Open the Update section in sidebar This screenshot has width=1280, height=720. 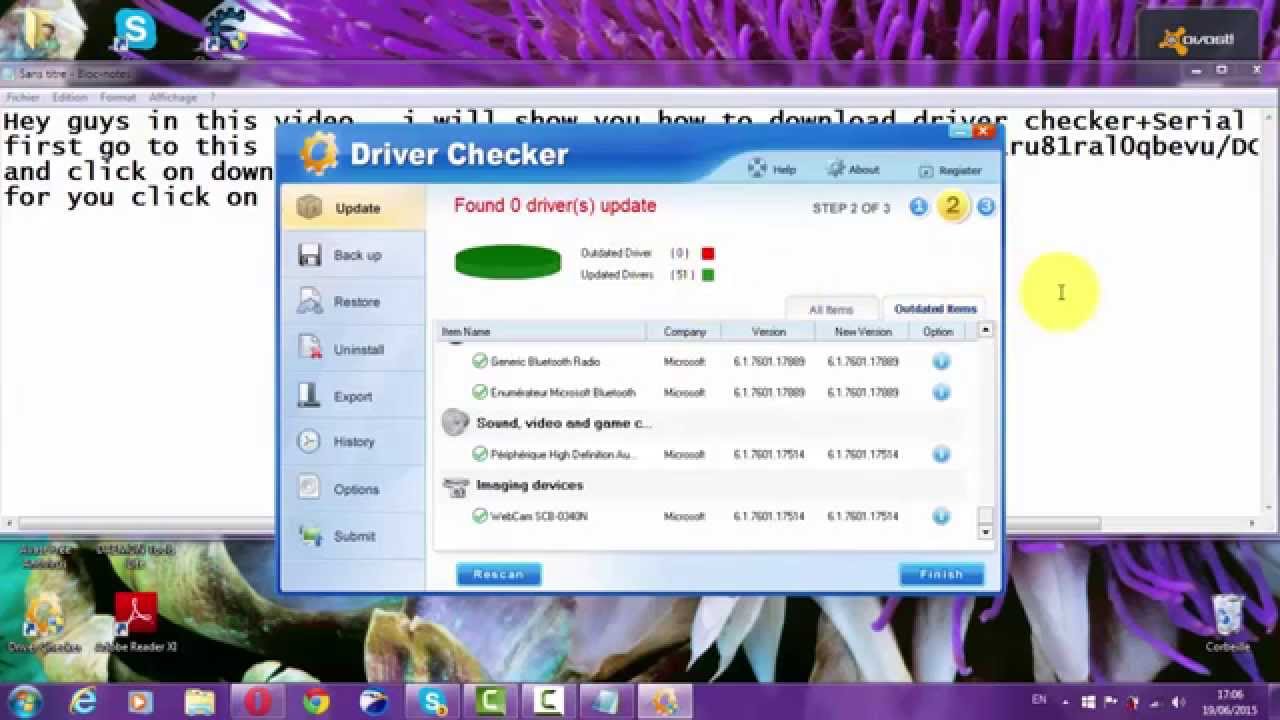pyautogui.click(x=353, y=208)
